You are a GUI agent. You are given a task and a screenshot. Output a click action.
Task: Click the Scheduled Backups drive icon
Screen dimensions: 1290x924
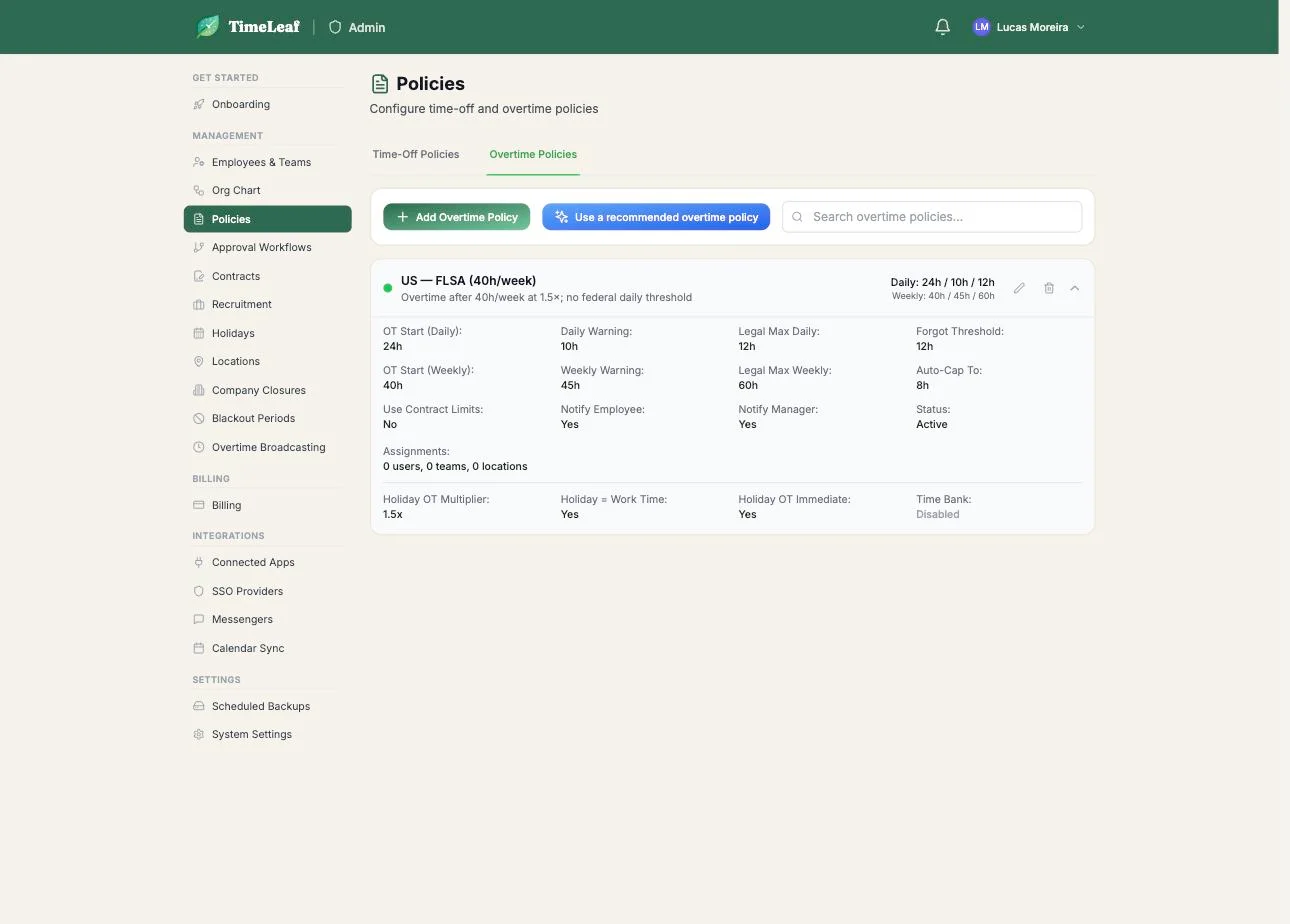coord(199,706)
